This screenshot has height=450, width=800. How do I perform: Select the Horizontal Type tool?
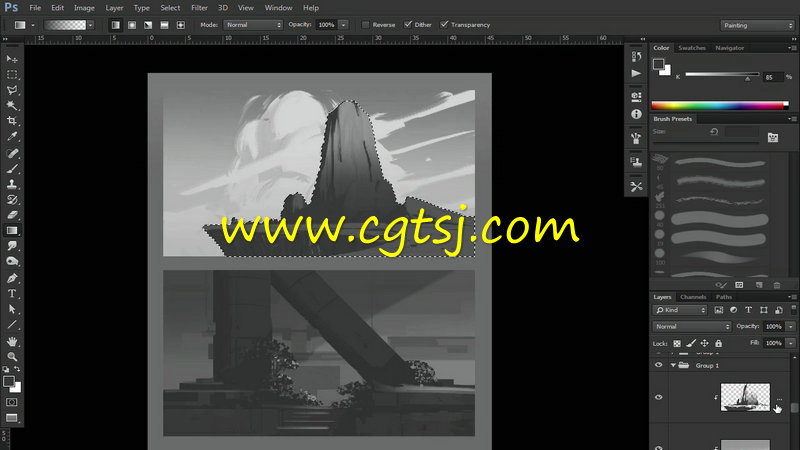pyautogui.click(x=12, y=293)
